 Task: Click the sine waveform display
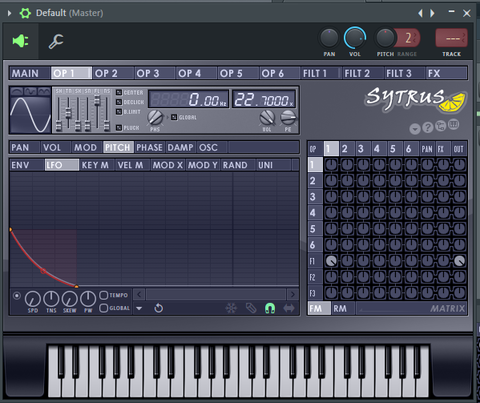pos(30,114)
